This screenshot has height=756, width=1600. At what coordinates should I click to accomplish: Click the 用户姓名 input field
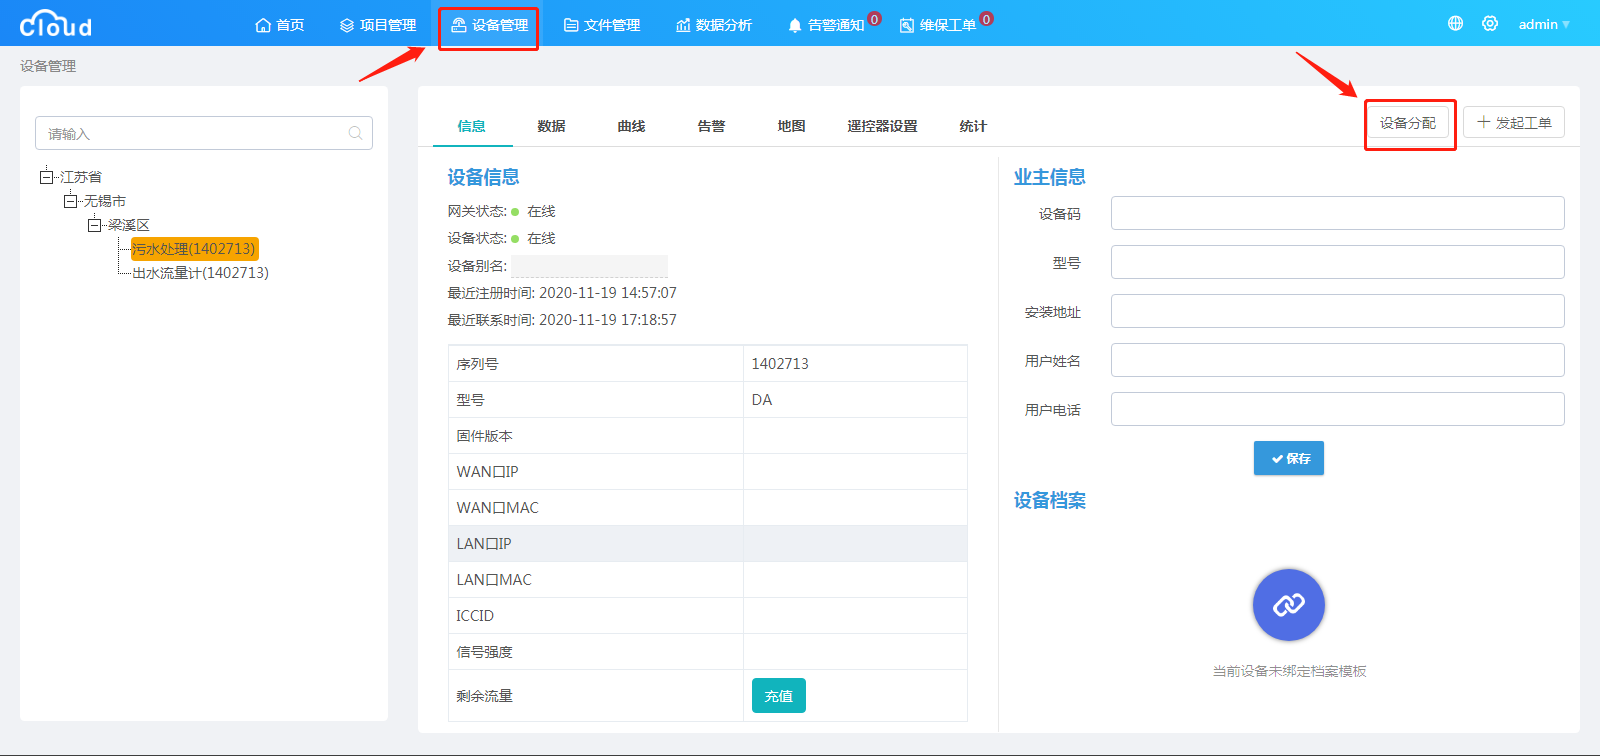coord(1338,360)
